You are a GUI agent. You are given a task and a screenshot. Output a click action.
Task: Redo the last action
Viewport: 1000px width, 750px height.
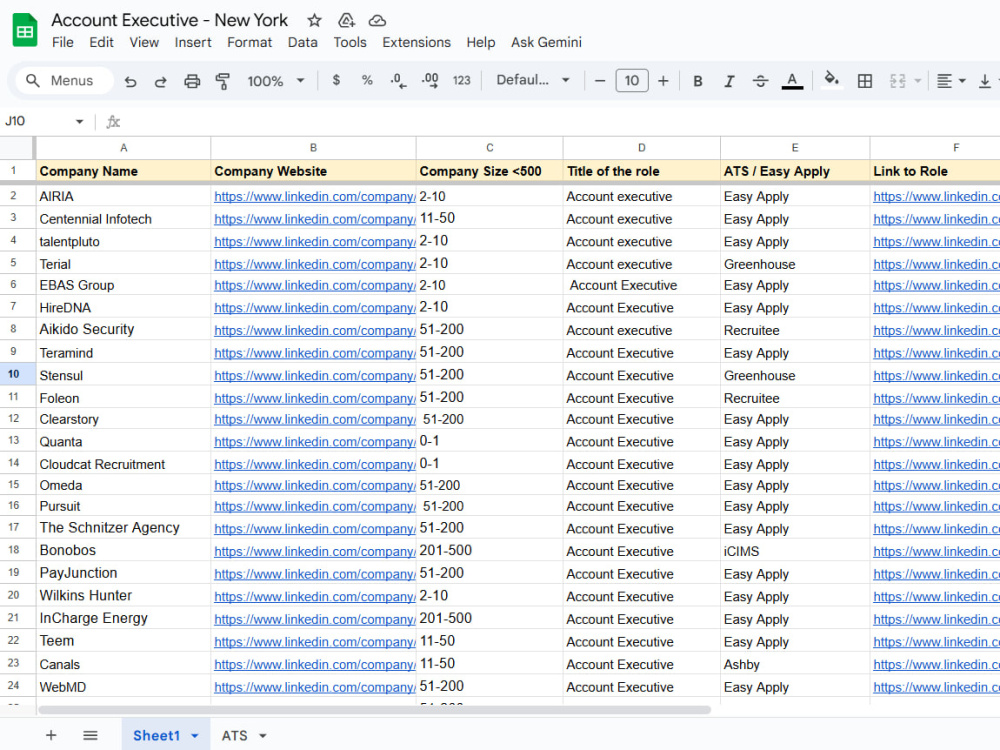[x=161, y=81]
